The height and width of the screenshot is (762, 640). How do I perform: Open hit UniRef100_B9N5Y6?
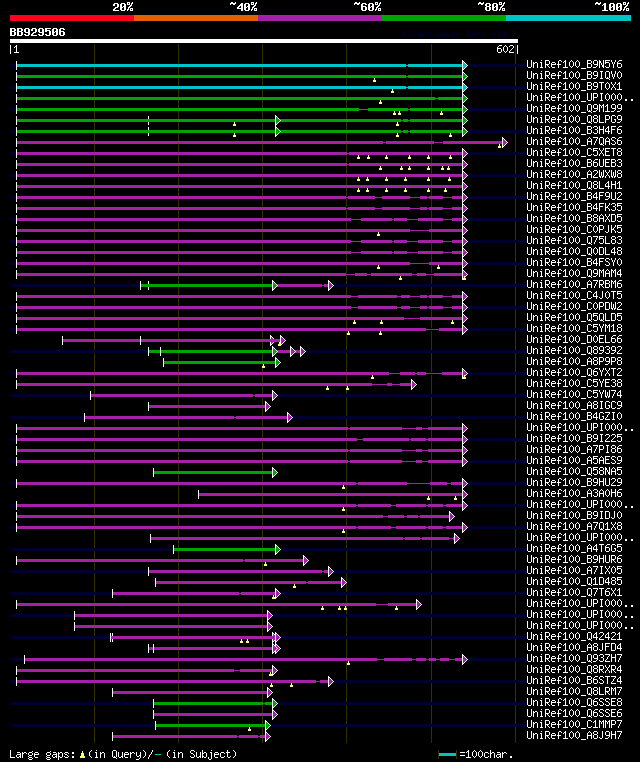574,65
